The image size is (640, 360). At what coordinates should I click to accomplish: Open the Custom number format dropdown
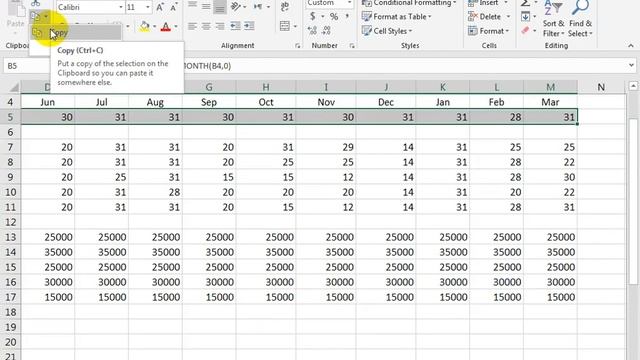tap(349, 3)
